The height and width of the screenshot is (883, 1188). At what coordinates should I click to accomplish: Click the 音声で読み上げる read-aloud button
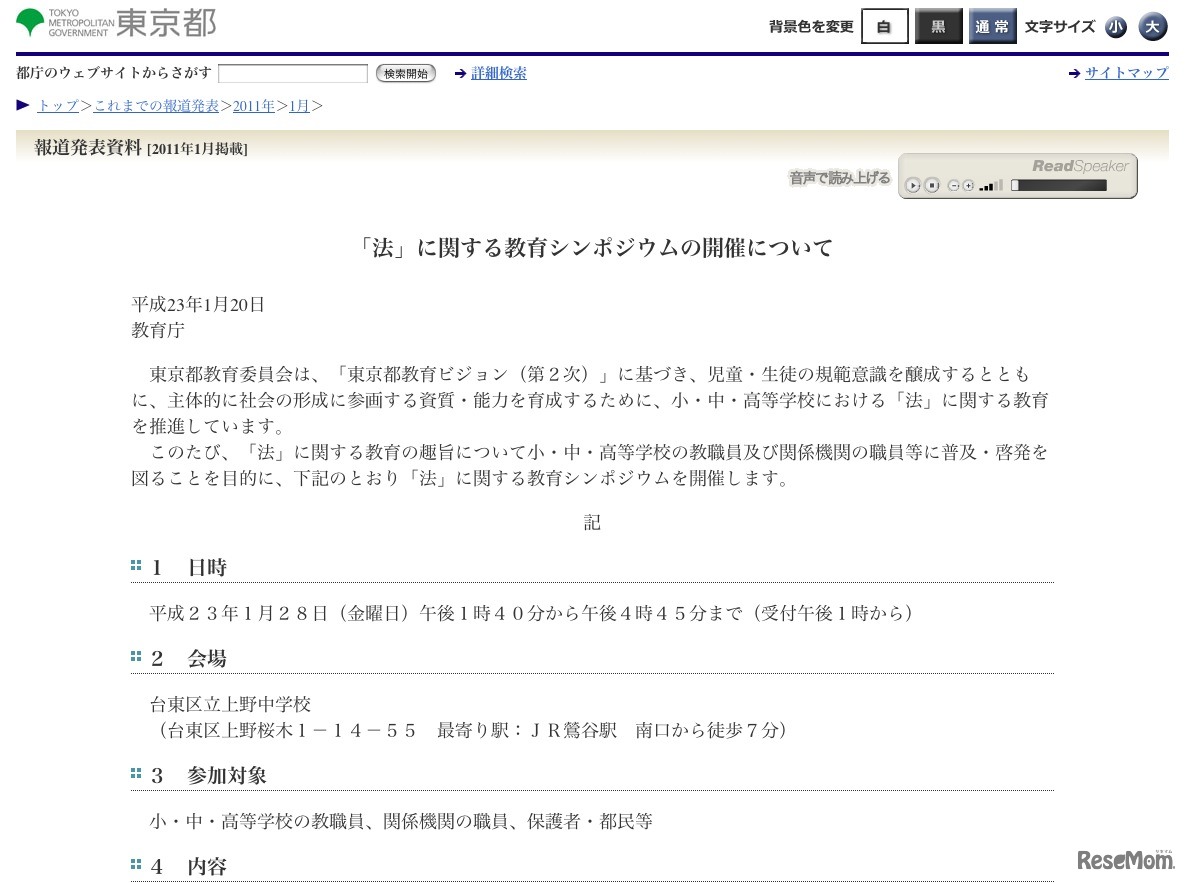[838, 177]
